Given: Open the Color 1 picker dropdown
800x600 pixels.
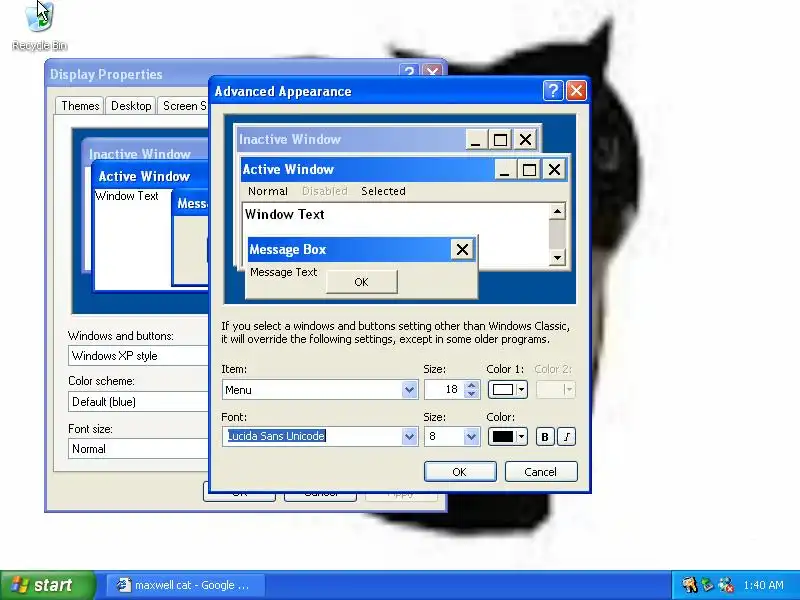Looking at the screenshot, I should pyautogui.click(x=508, y=390).
